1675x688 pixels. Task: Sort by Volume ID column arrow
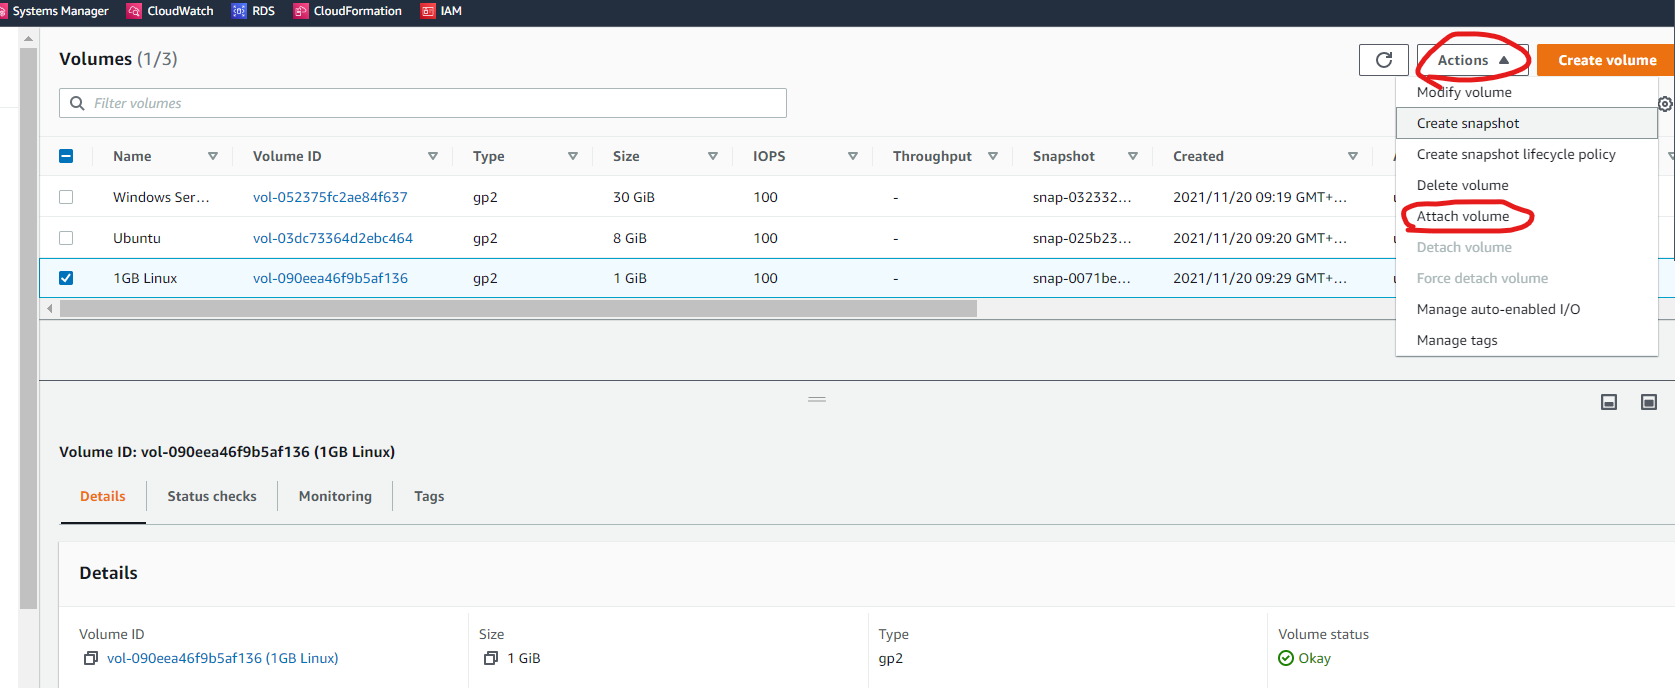pyautogui.click(x=433, y=156)
